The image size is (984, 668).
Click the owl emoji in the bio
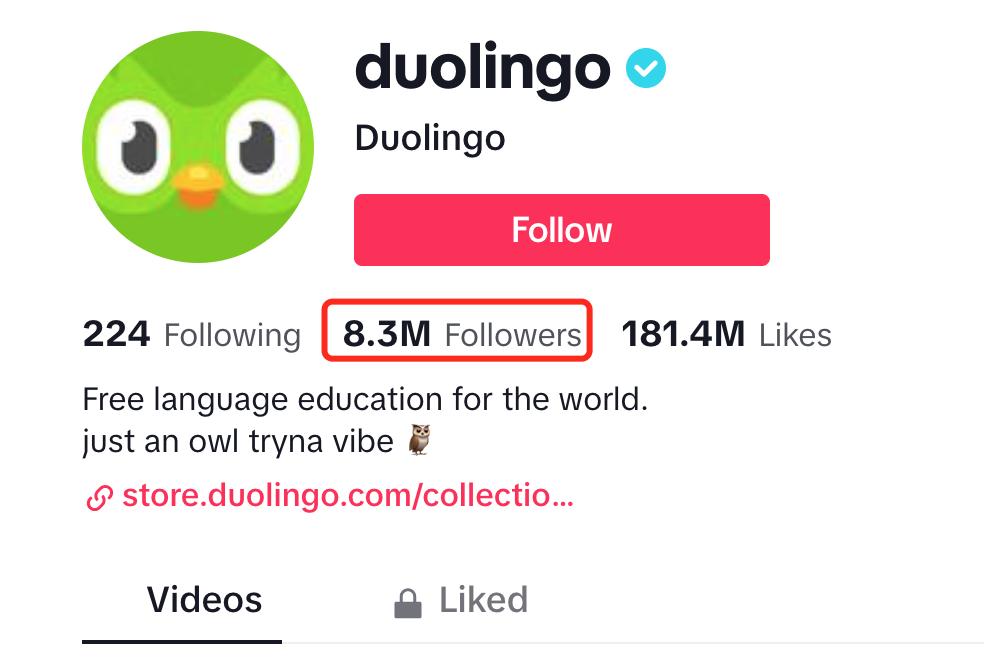(x=420, y=439)
